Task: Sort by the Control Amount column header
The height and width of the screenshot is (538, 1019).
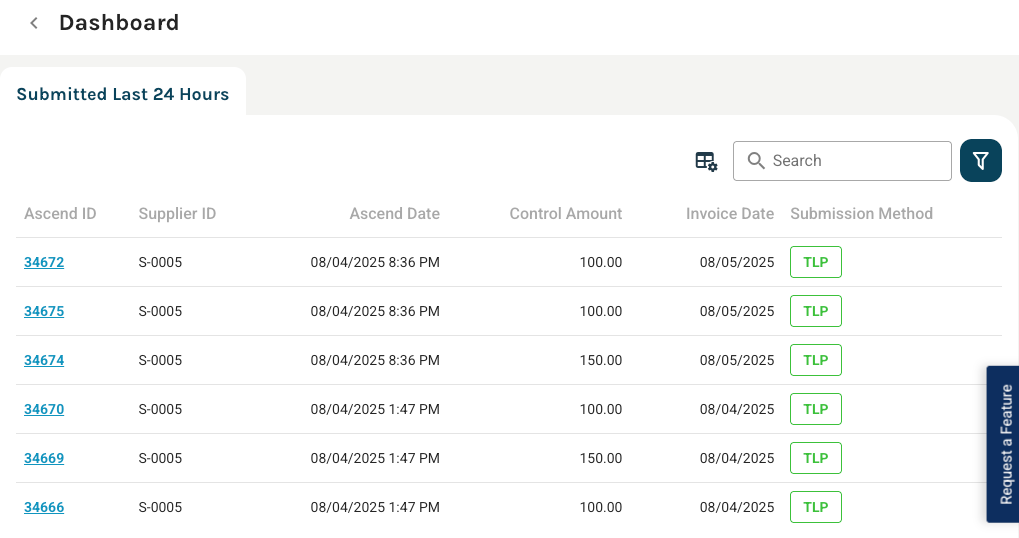Action: [x=565, y=214]
